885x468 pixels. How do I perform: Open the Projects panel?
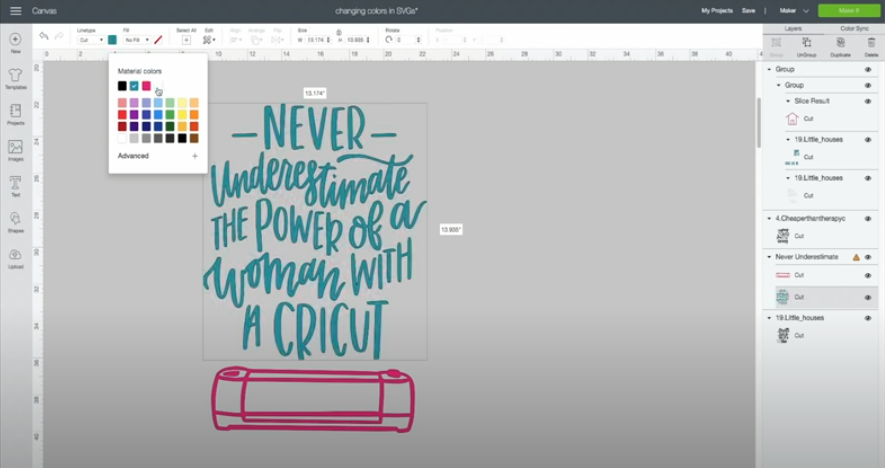(15, 114)
